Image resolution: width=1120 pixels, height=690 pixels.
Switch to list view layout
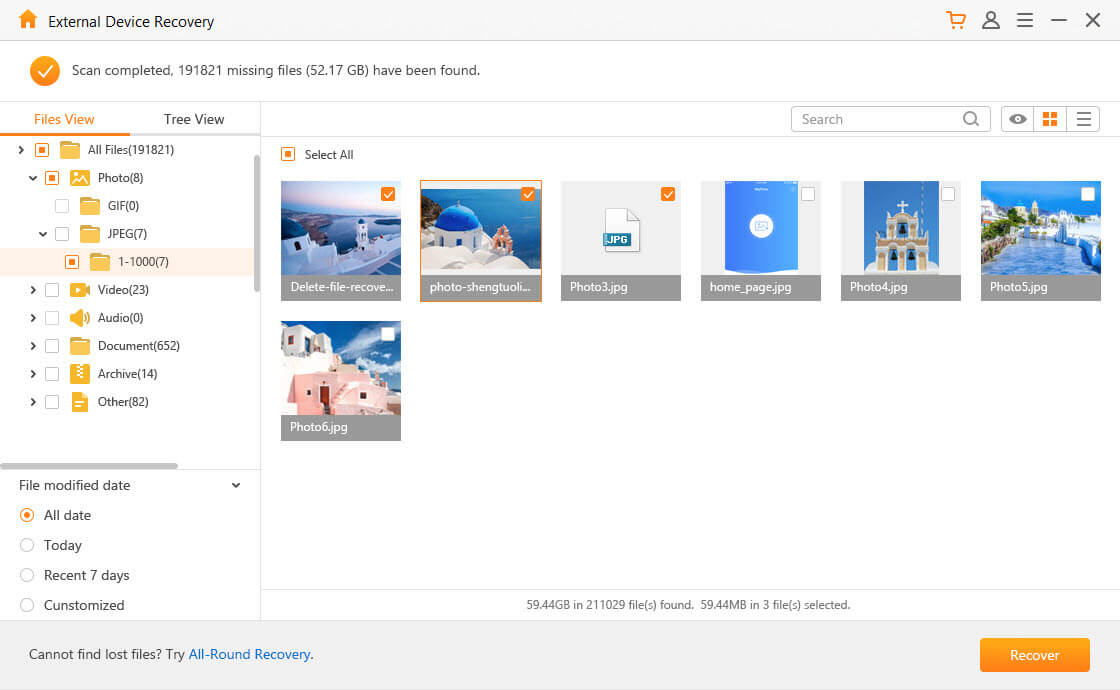point(1084,118)
